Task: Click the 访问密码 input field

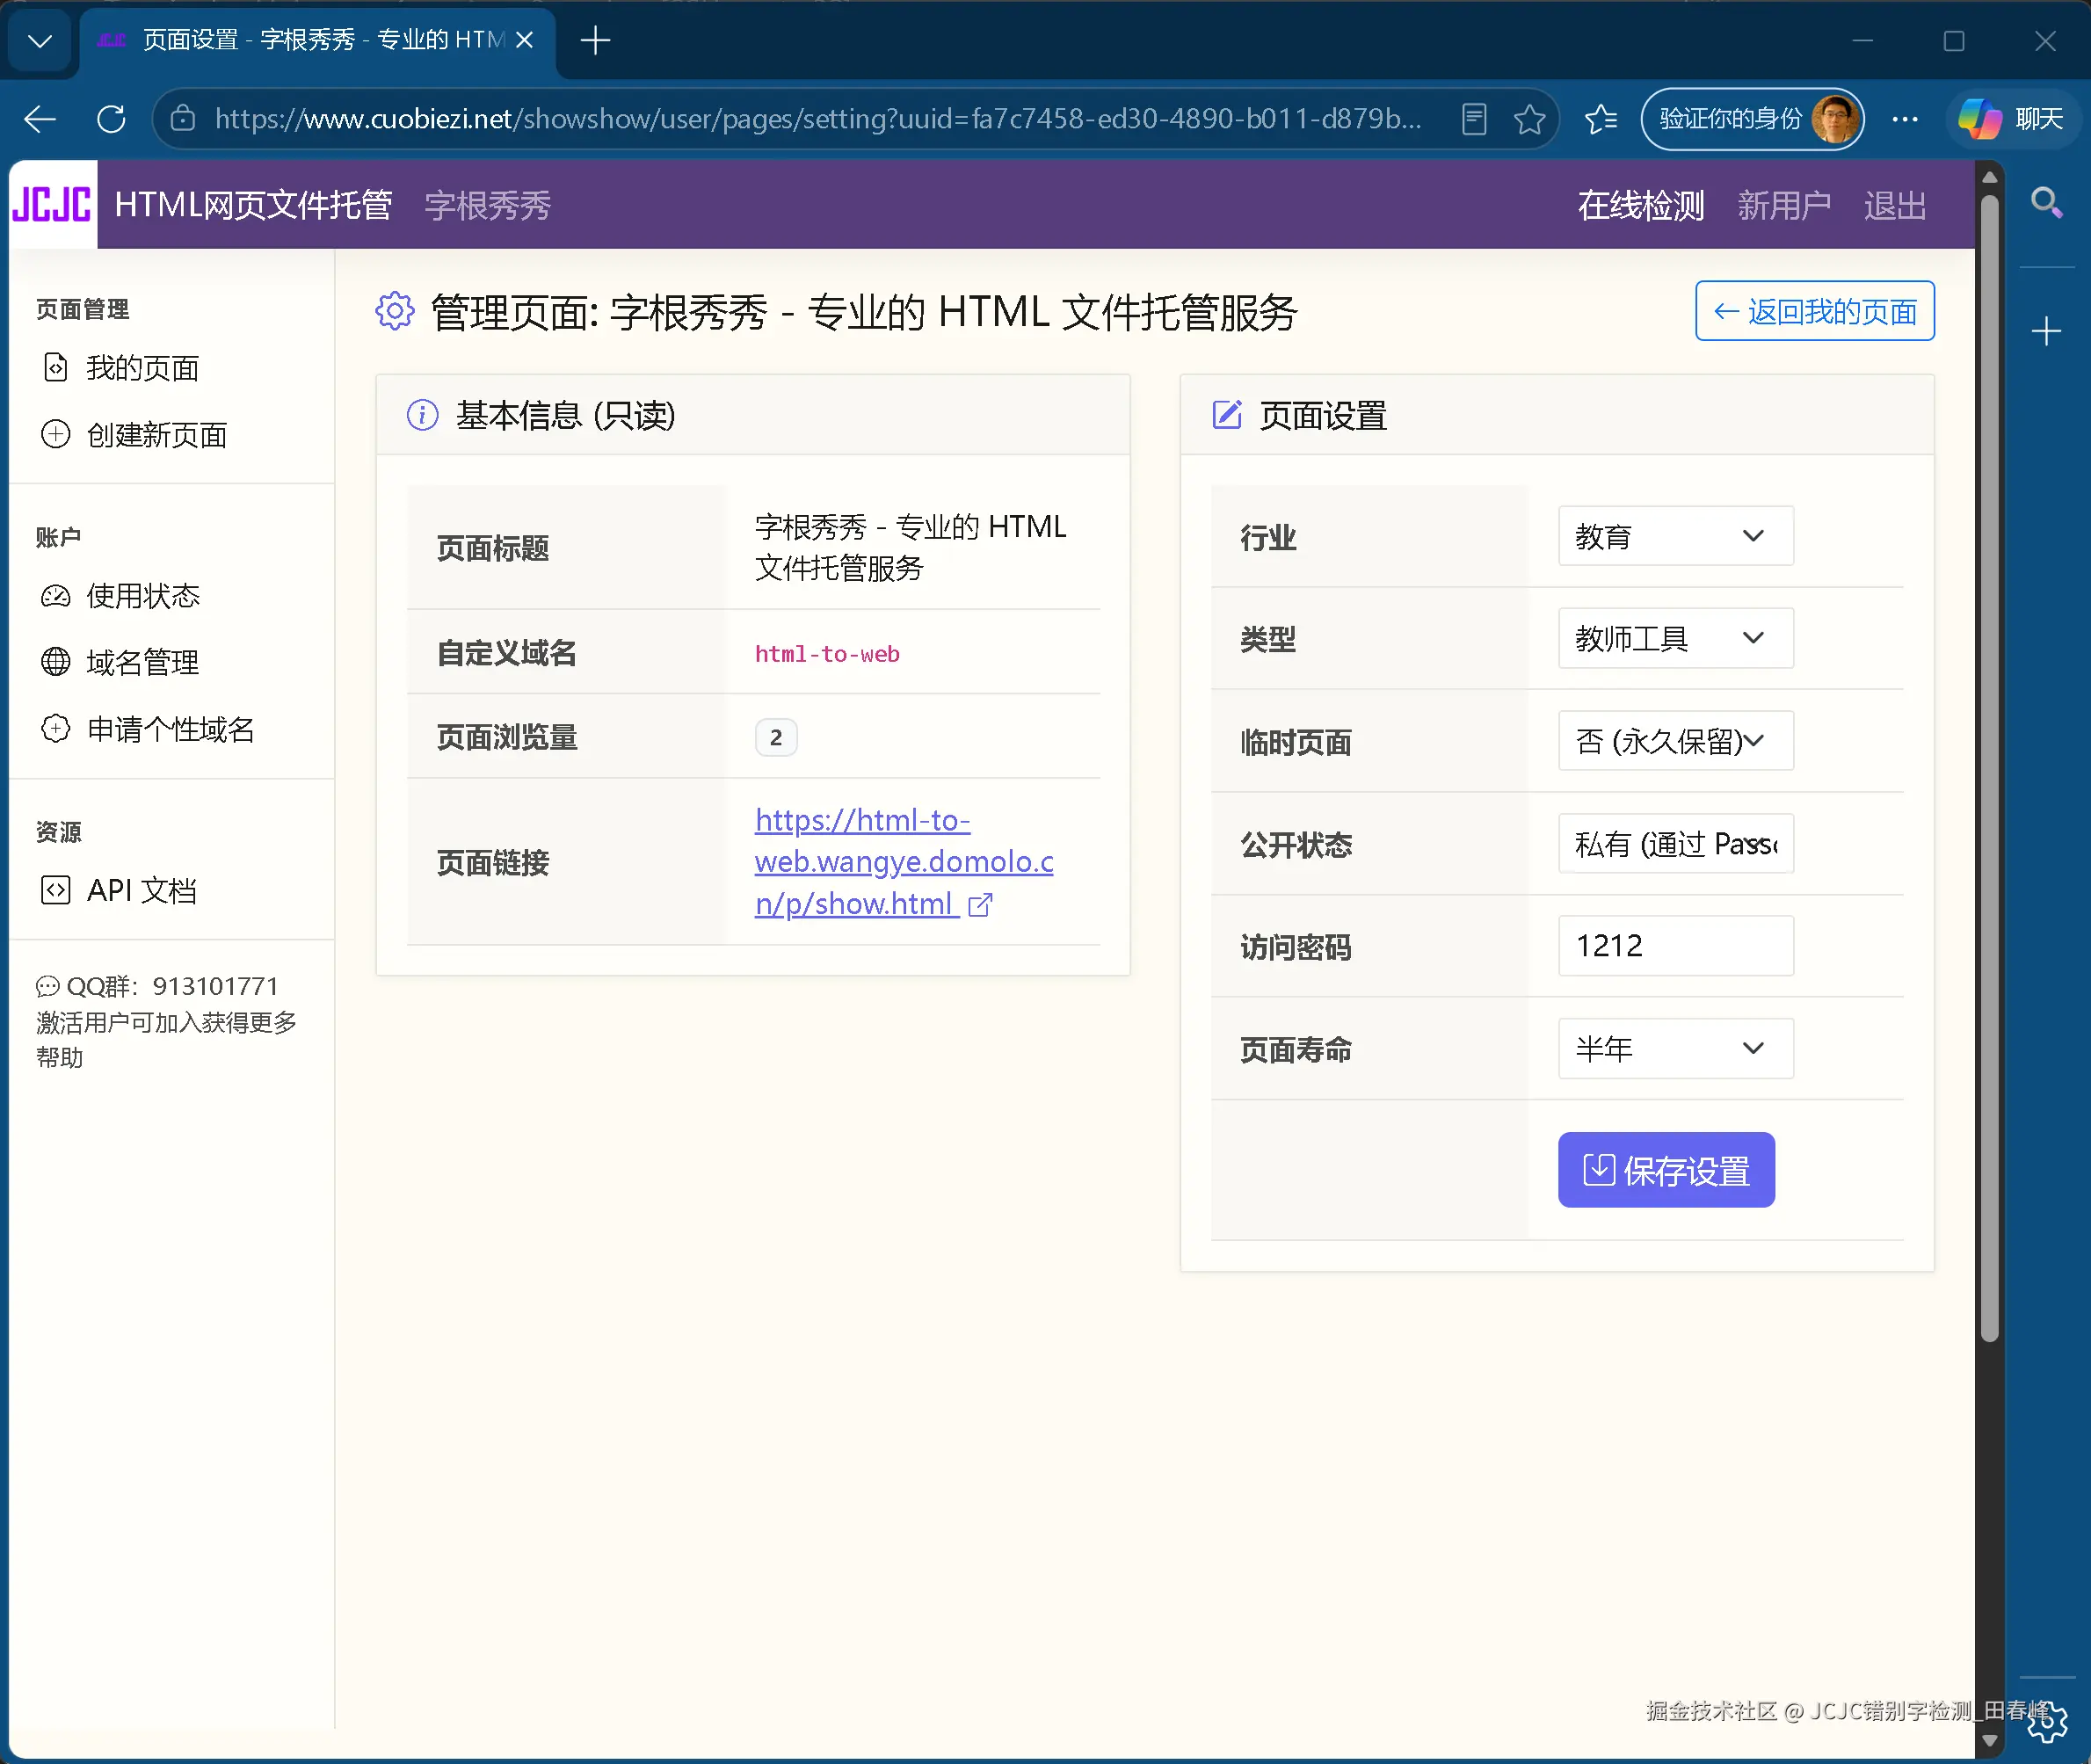Action: coord(1675,946)
